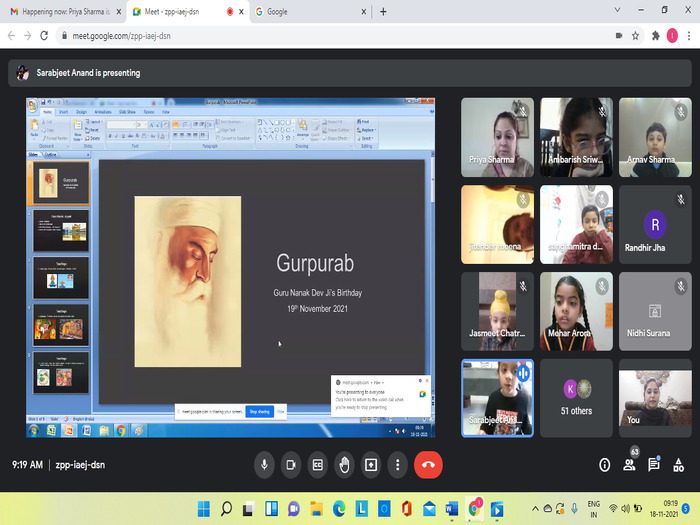700x525 pixels.
Task: Open taskbar Search magnifier
Action: coord(226,508)
